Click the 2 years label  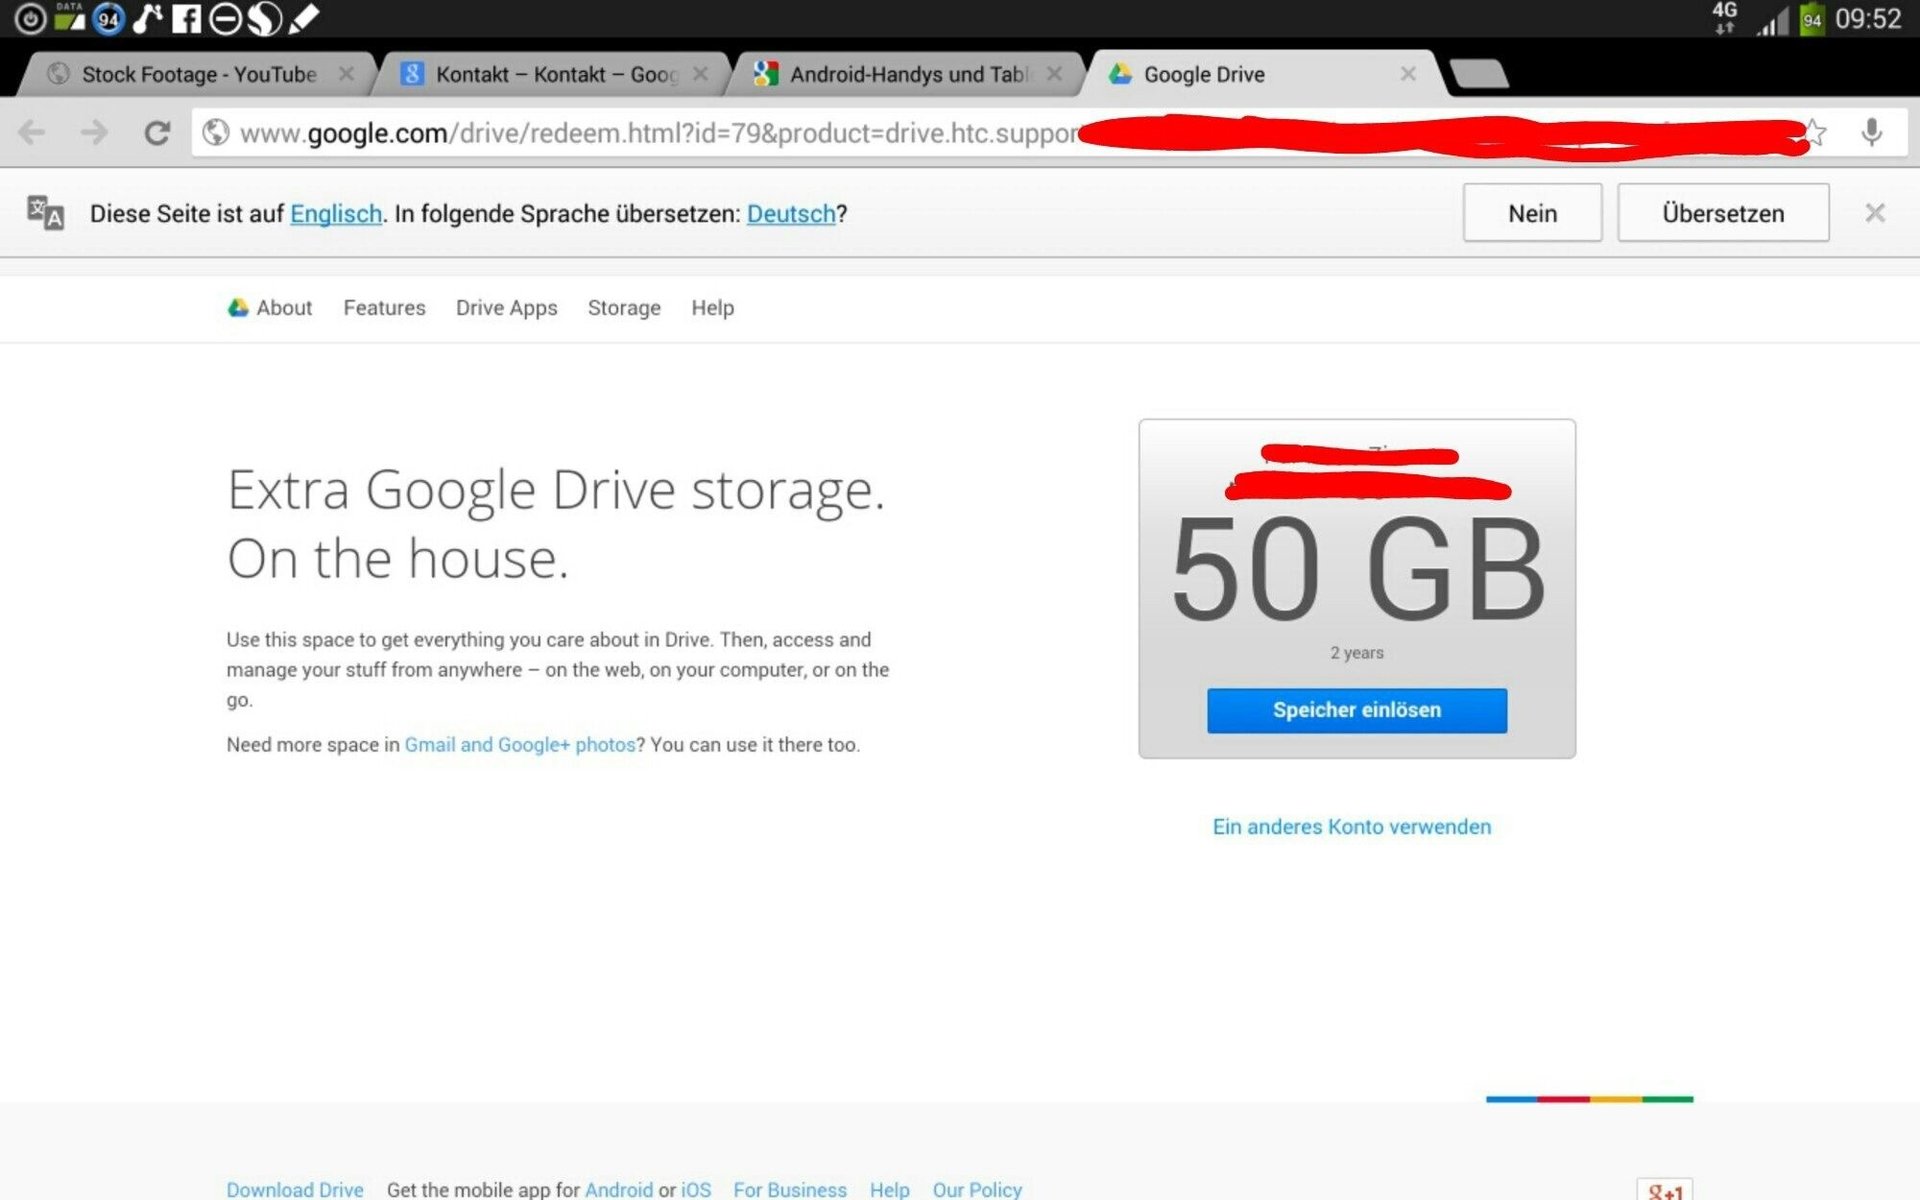point(1356,653)
